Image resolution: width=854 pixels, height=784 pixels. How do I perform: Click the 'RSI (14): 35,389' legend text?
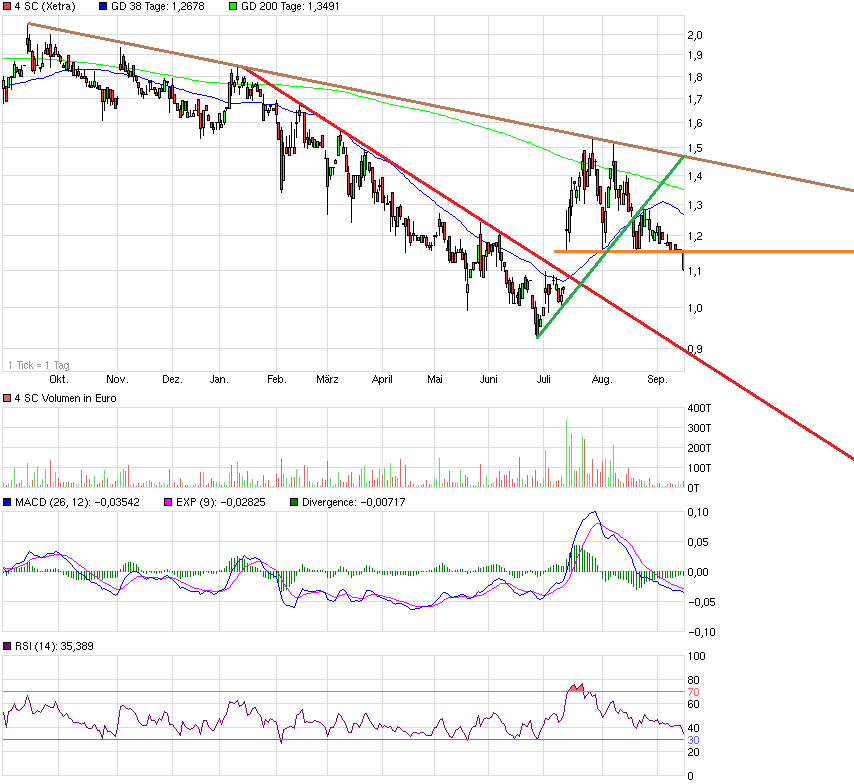click(x=54, y=646)
